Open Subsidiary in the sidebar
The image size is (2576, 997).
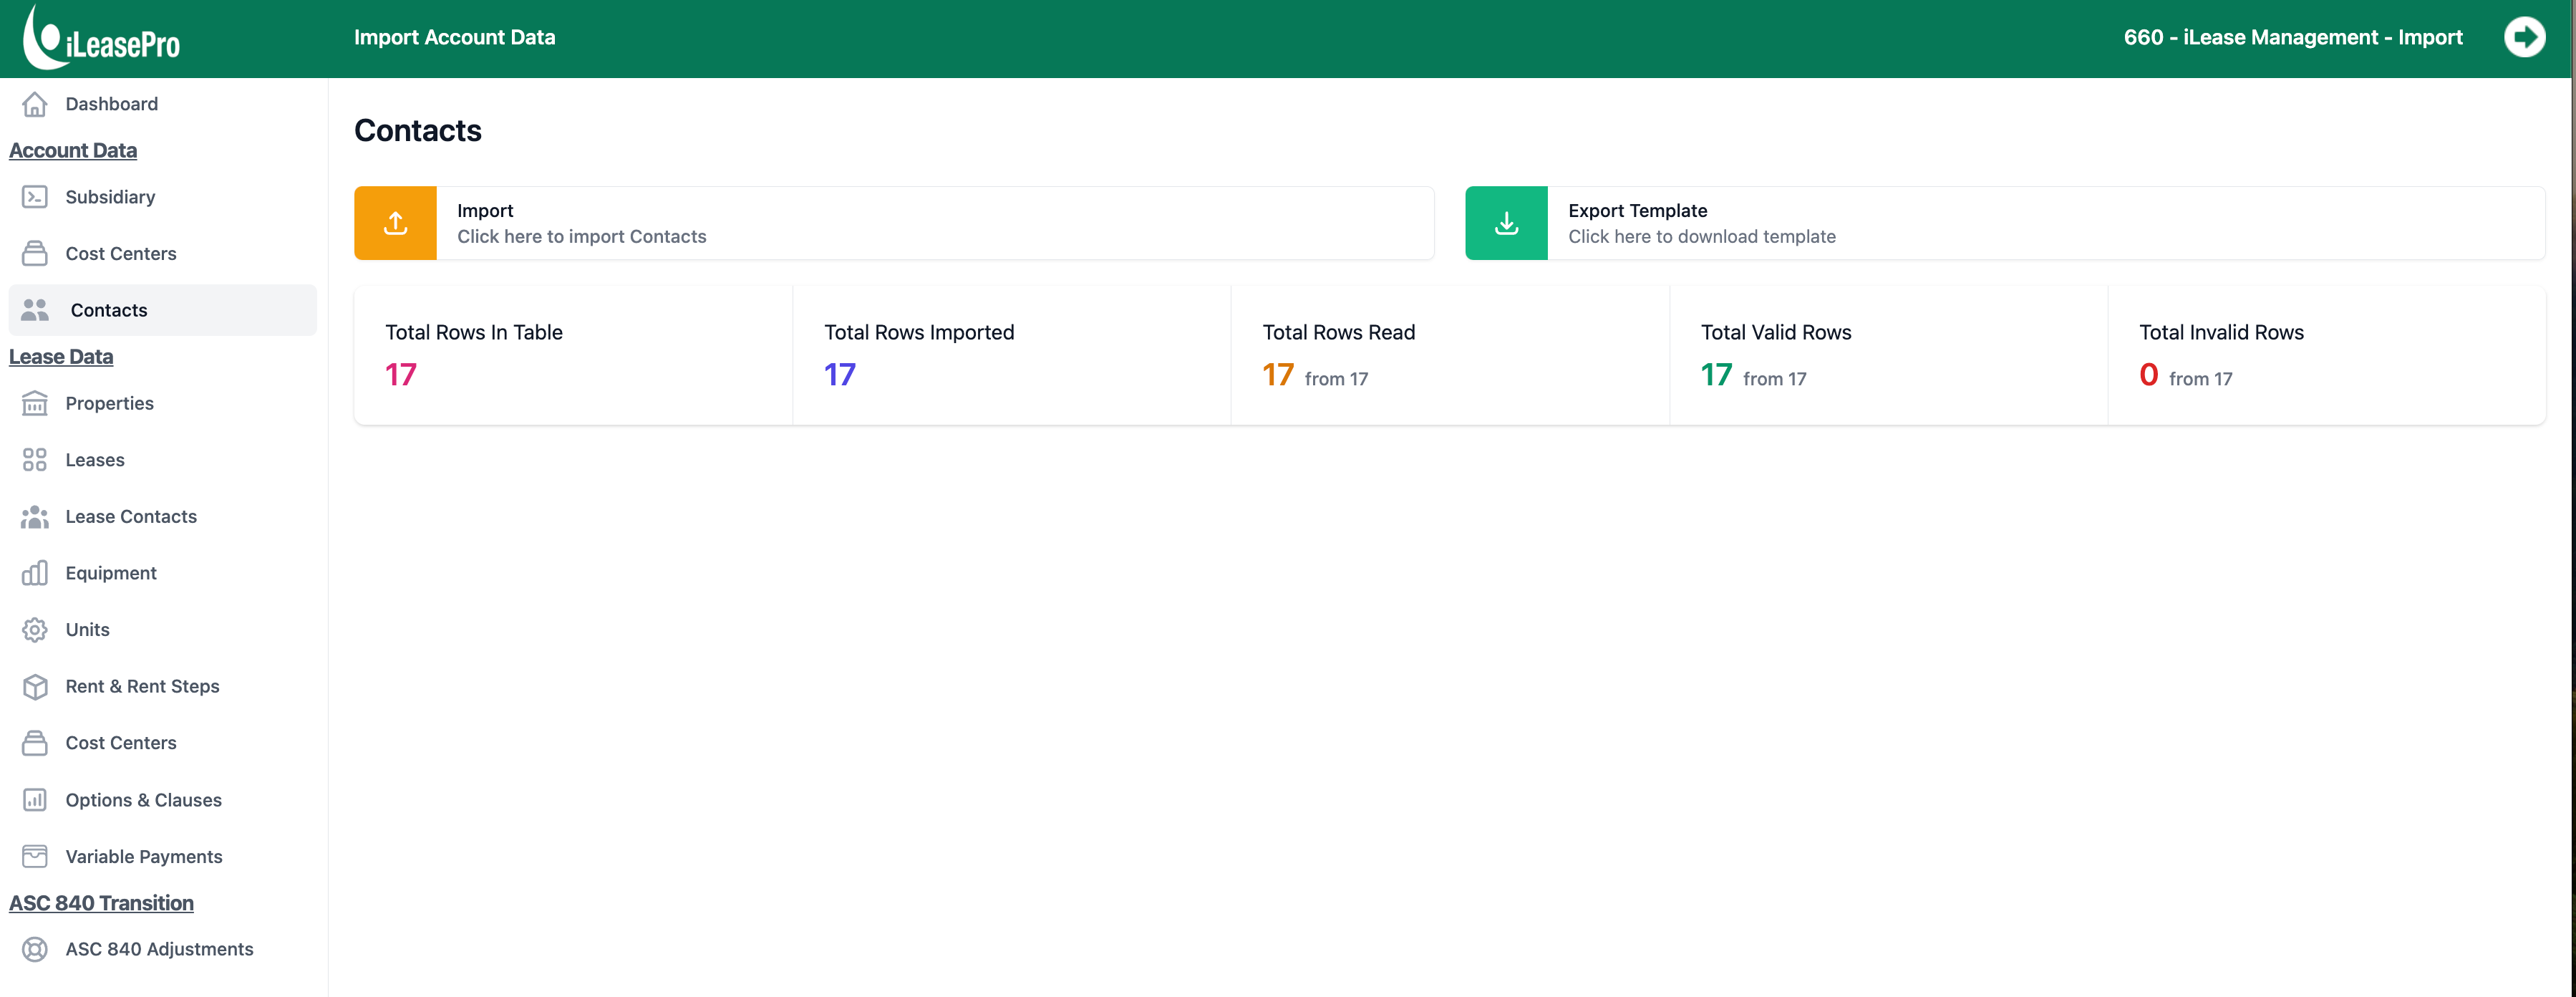coord(163,197)
